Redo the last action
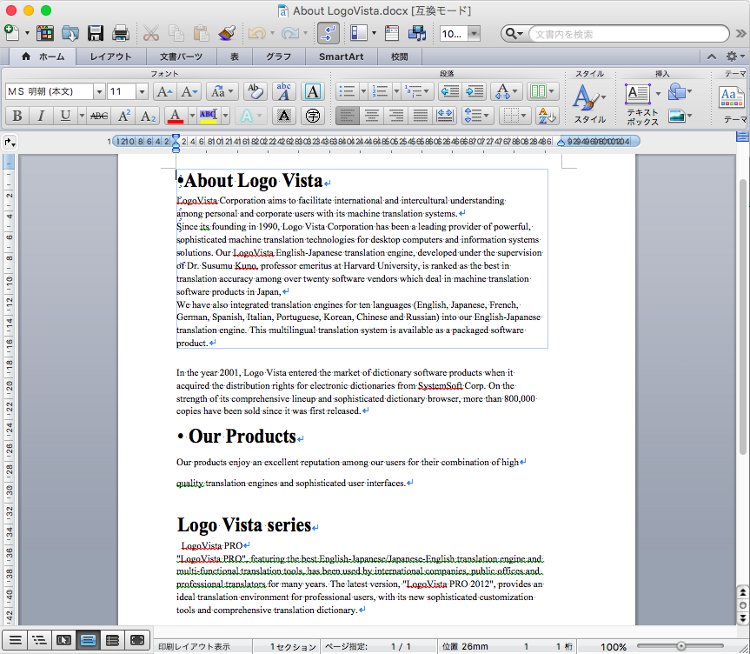The width and height of the screenshot is (750, 654). pyautogui.click(x=289, y=33)
